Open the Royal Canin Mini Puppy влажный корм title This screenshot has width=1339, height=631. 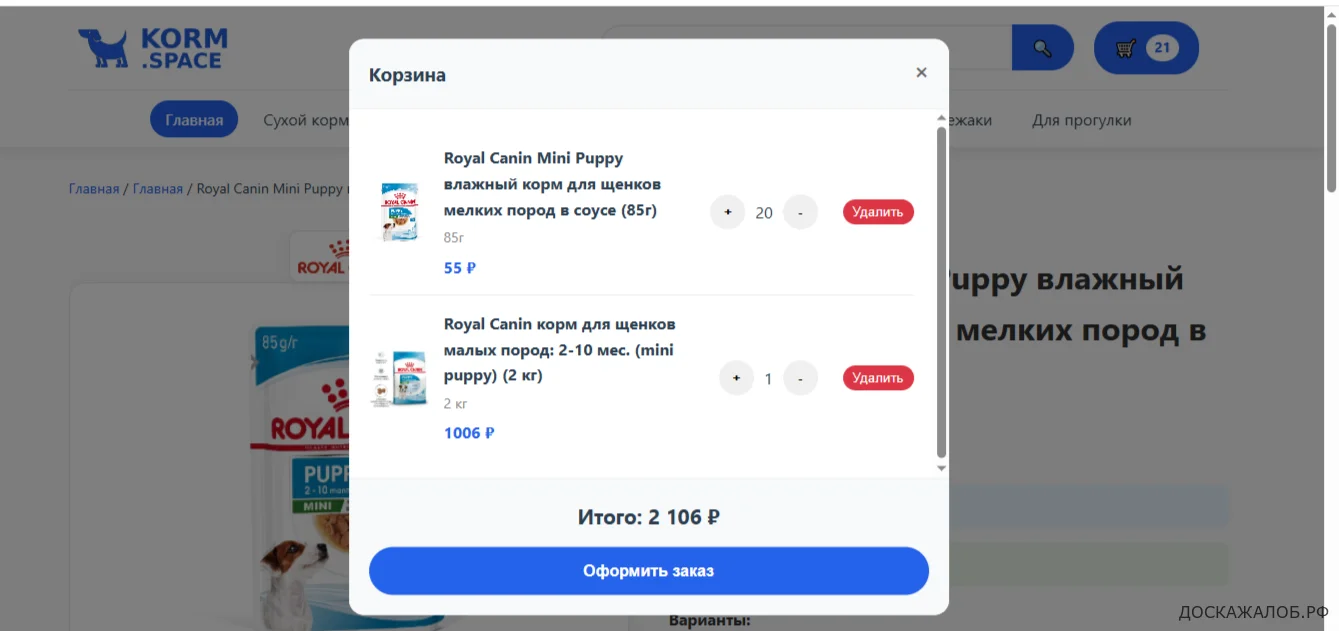pos(553,184)
